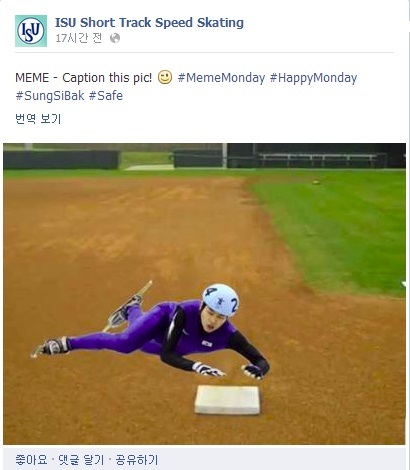Screen dimensions: 410x470
Task: Click 댓글 달기 to comment
Action: point(81,460)
